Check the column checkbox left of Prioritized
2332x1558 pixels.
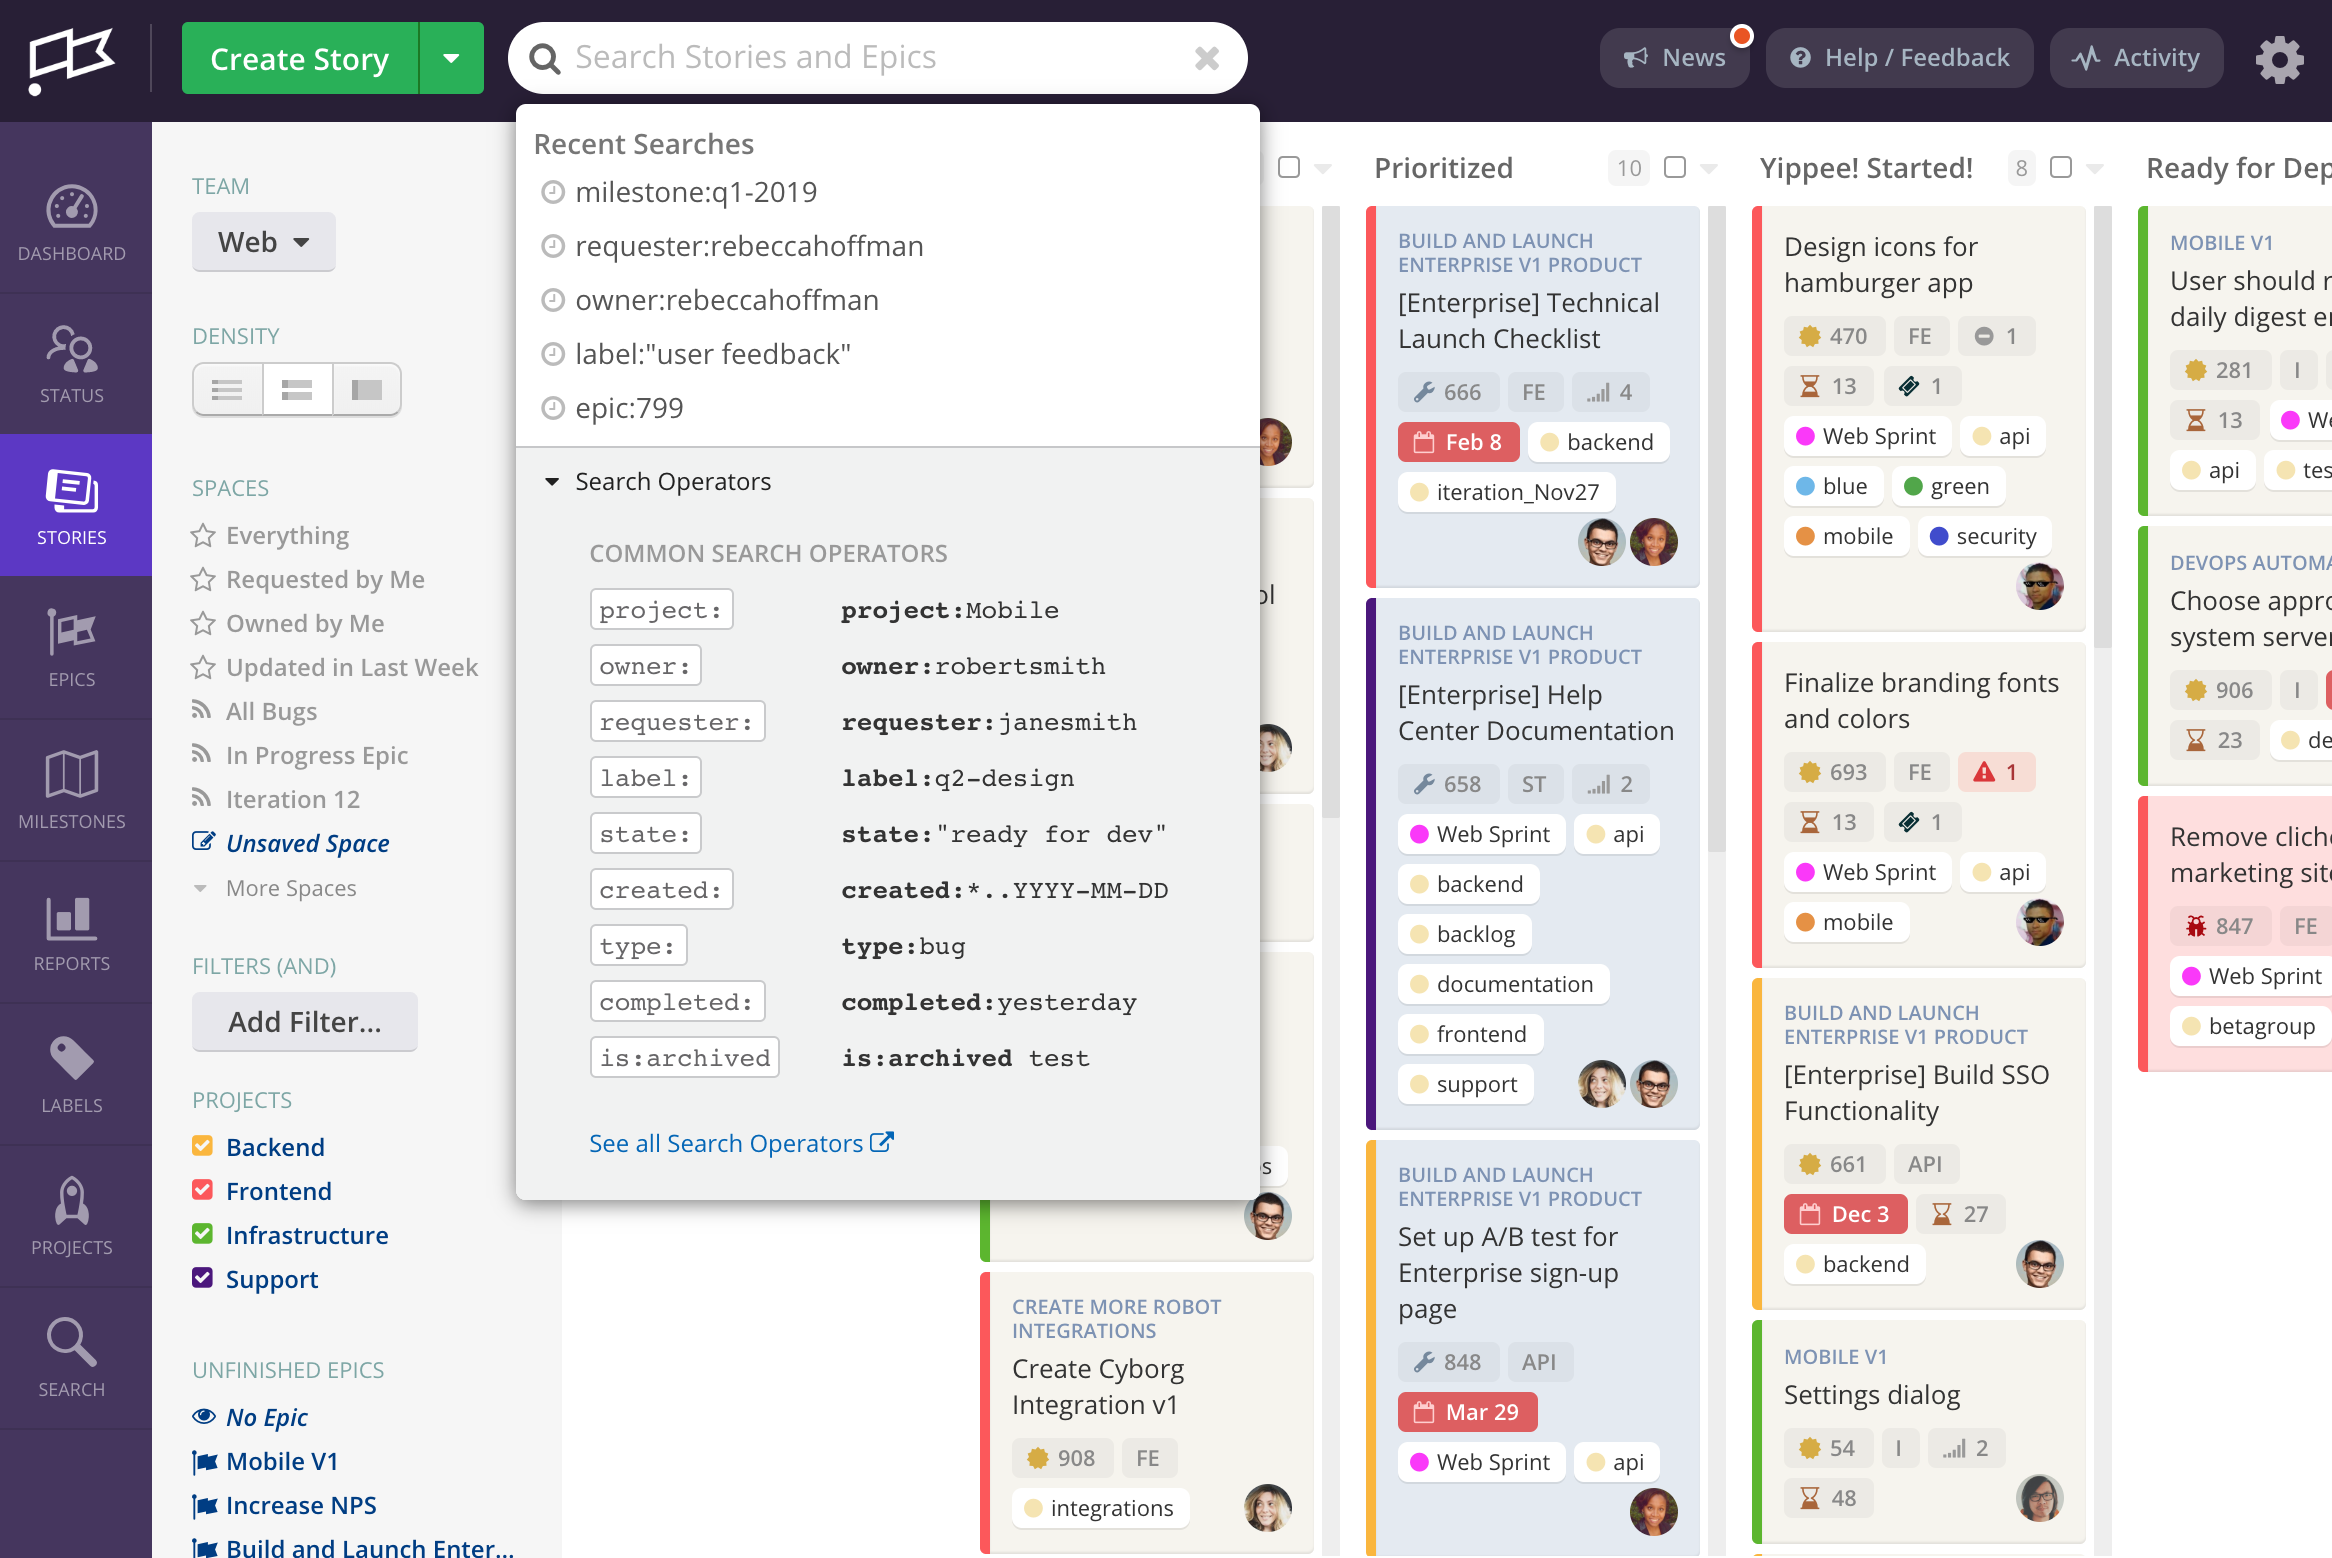pyautogui.click(x=1289, y=167)
